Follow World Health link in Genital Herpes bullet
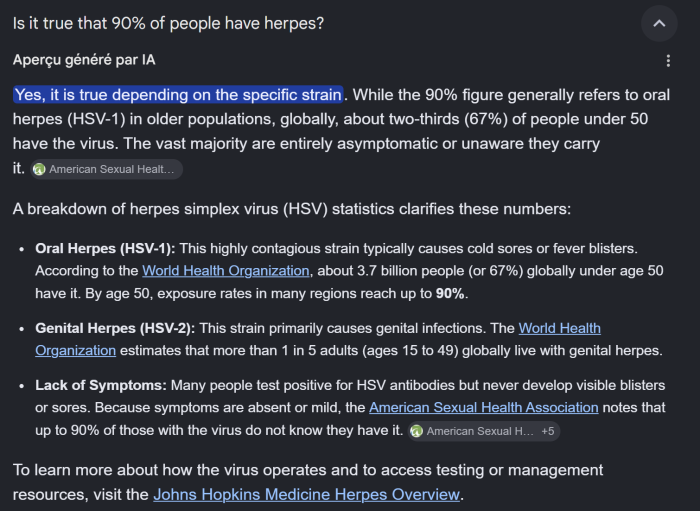 pyautogui.click(x=559, y=328)
